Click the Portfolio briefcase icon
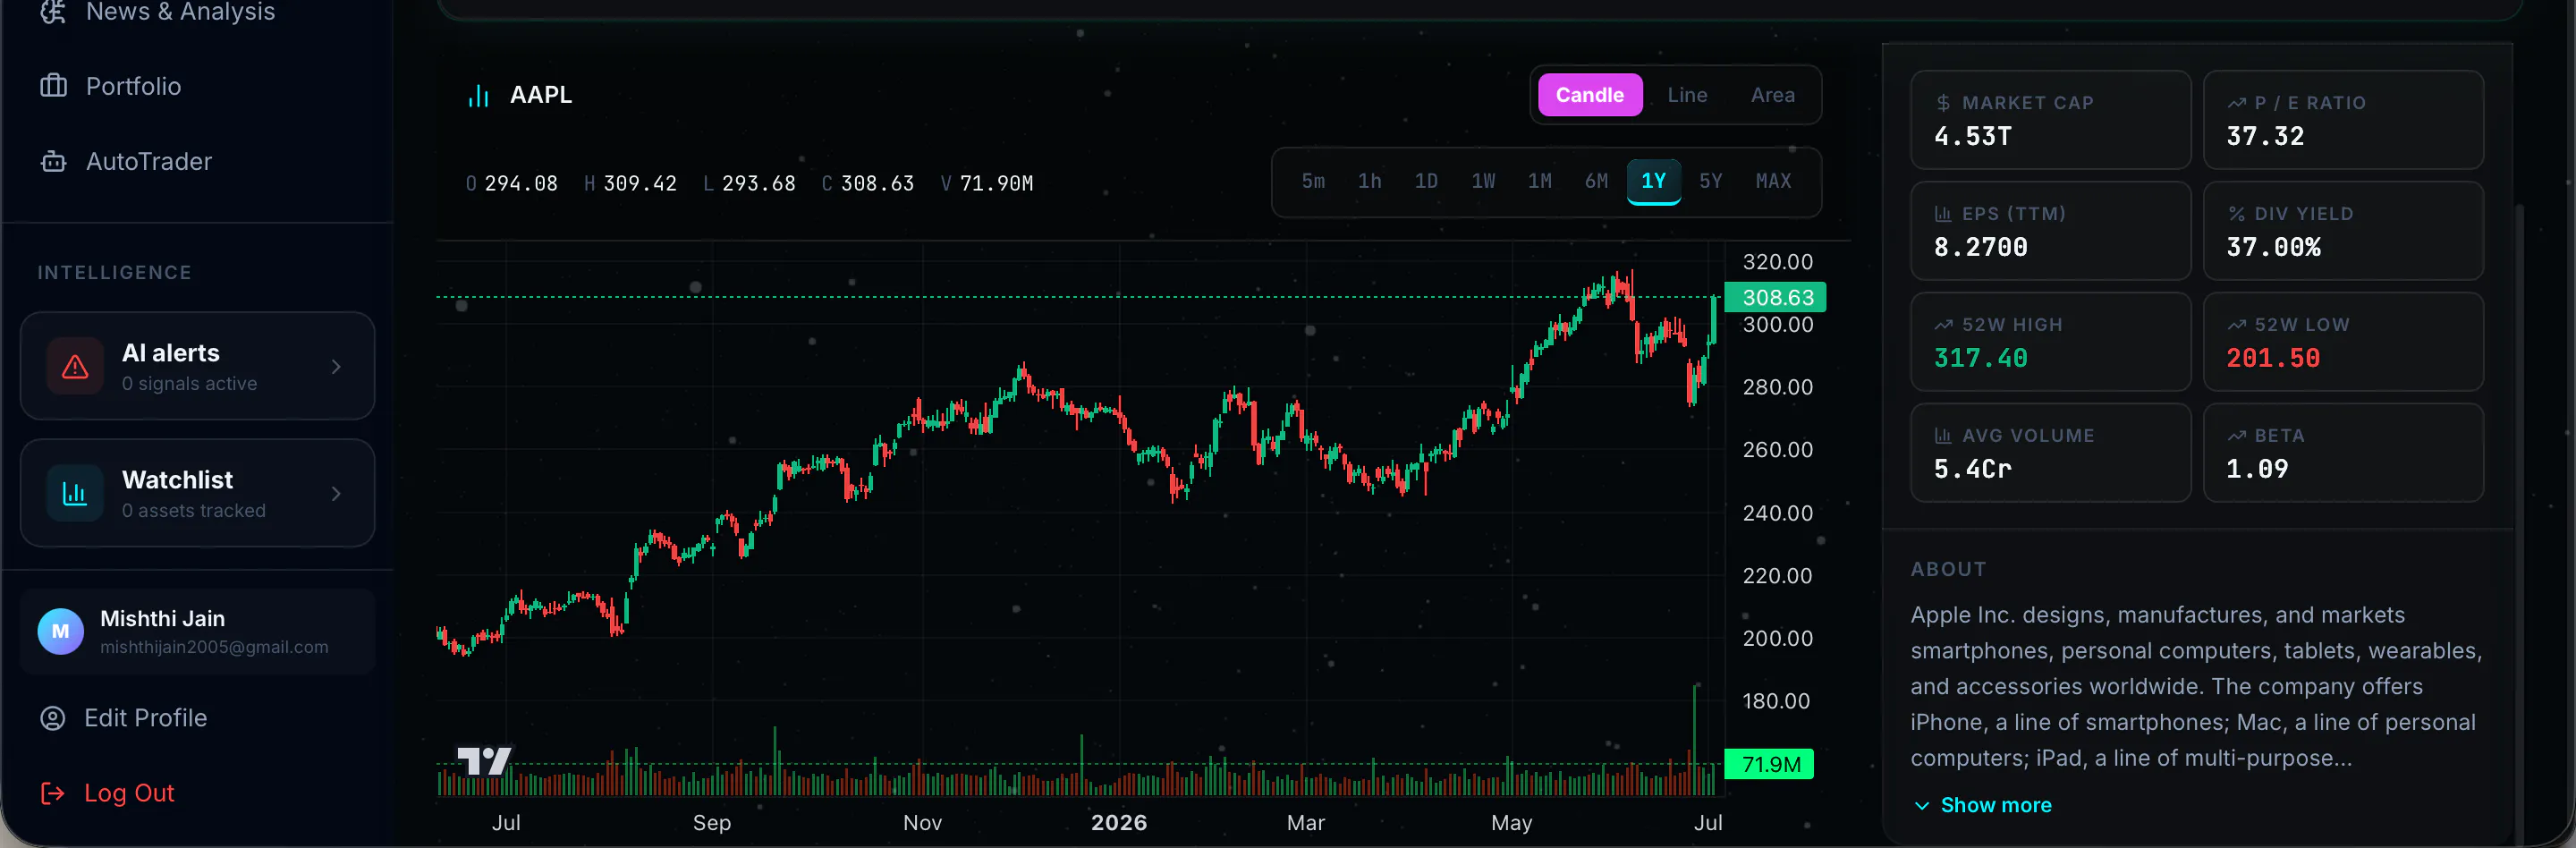This screenshot has height=848, width=2576. coord(53,86)
